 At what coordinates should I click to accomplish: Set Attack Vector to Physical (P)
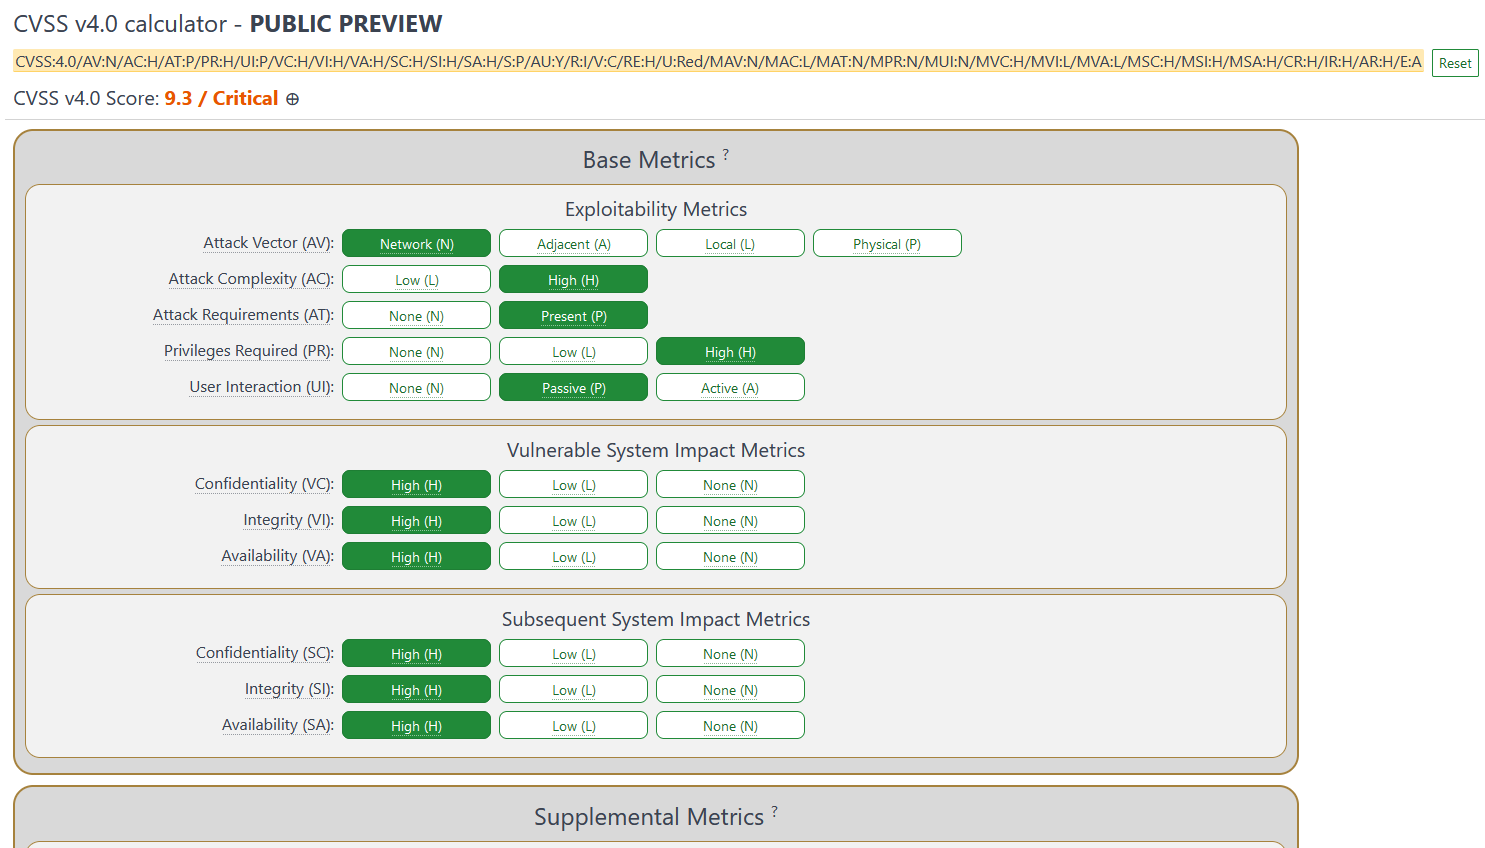pyautogui.click(x=887, y=244)
